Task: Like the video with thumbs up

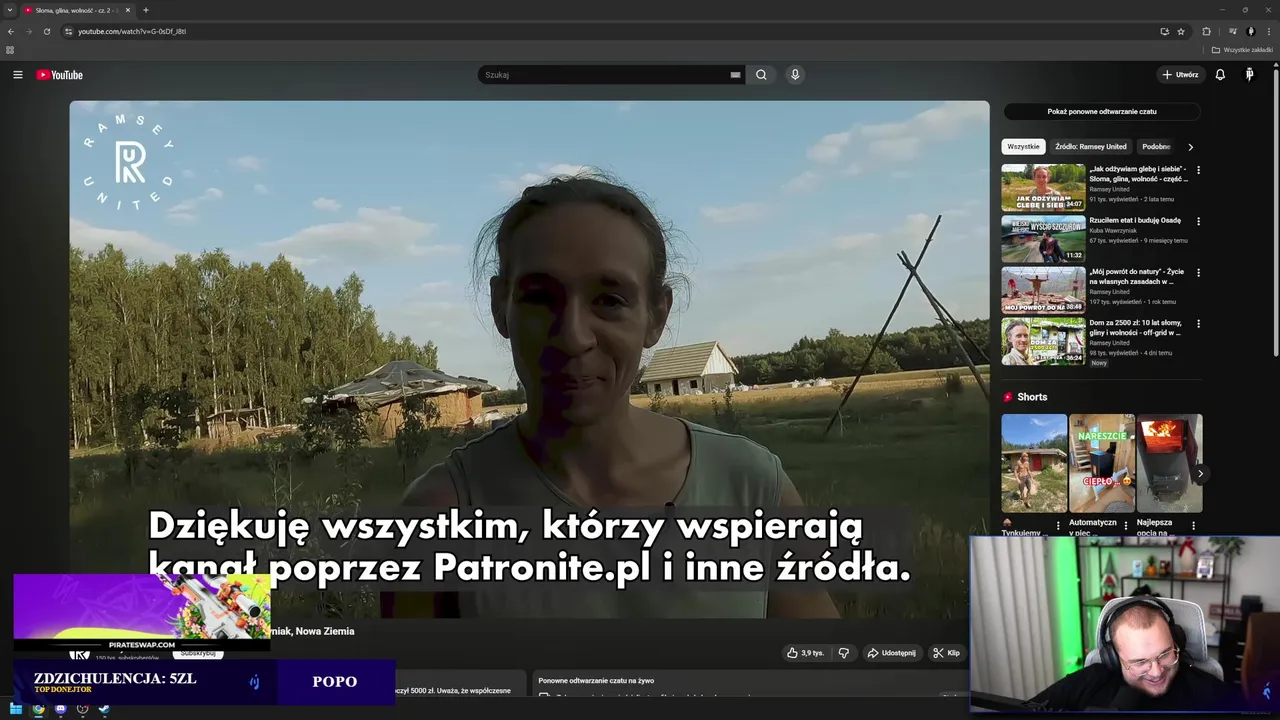Action: [x=805, y=653]
